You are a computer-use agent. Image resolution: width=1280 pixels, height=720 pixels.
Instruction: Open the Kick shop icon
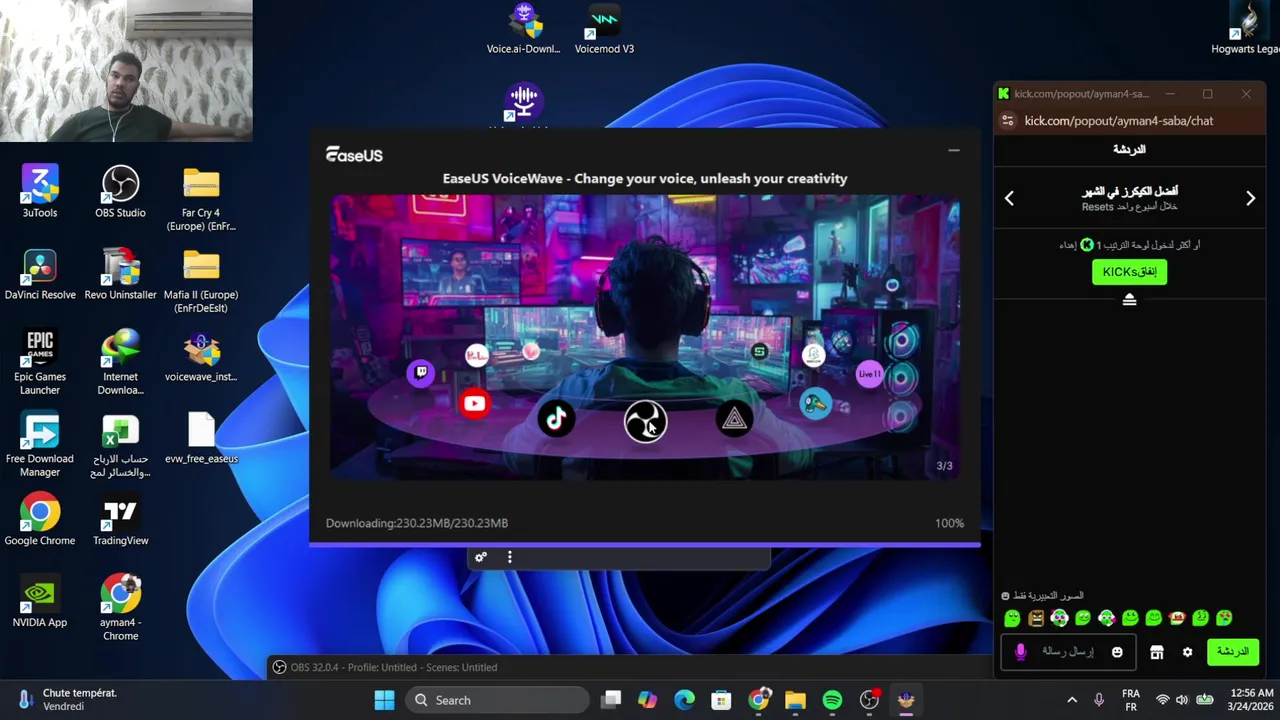pyautogui.click(x=1156, y=652)
